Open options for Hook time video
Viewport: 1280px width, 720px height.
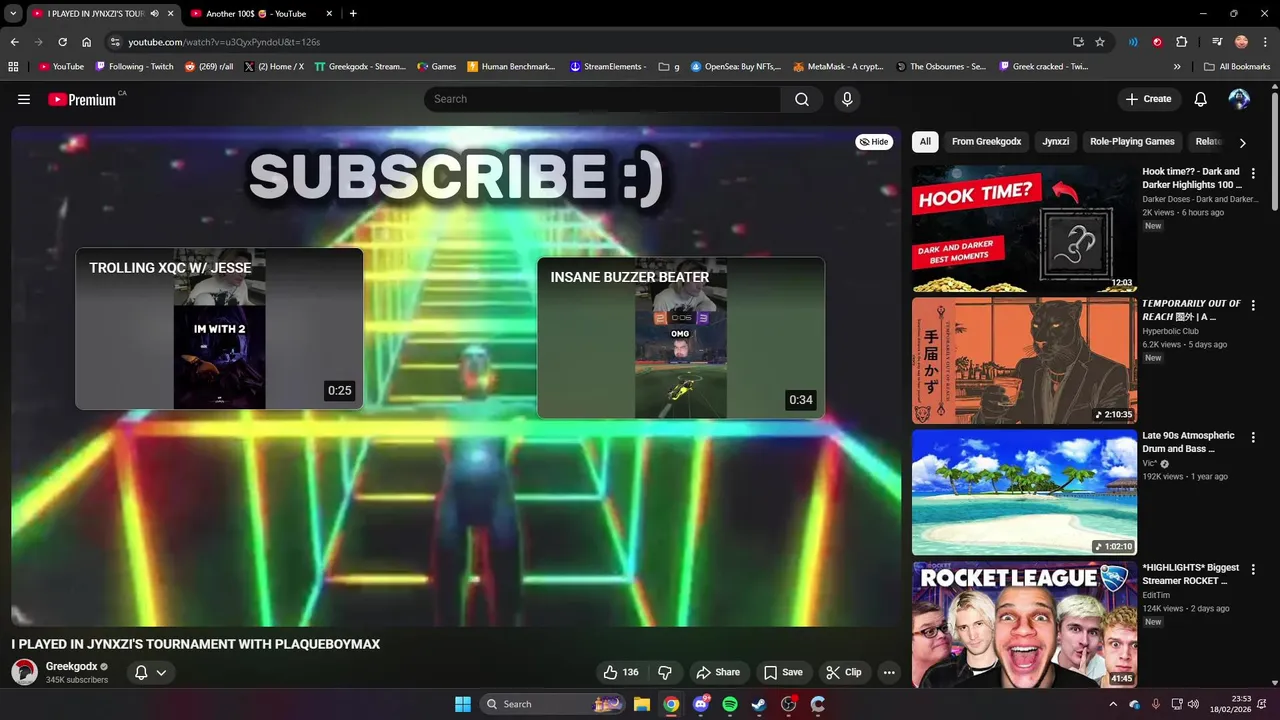pyautogui.click(x=1253, y=173)
